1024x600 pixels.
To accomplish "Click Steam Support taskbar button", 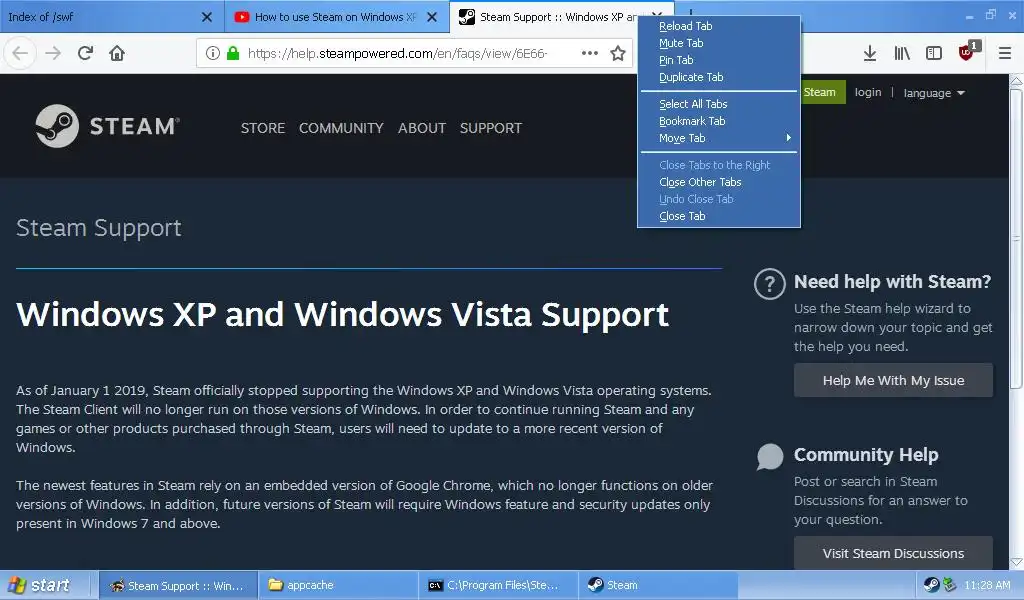I will (178, 585).
